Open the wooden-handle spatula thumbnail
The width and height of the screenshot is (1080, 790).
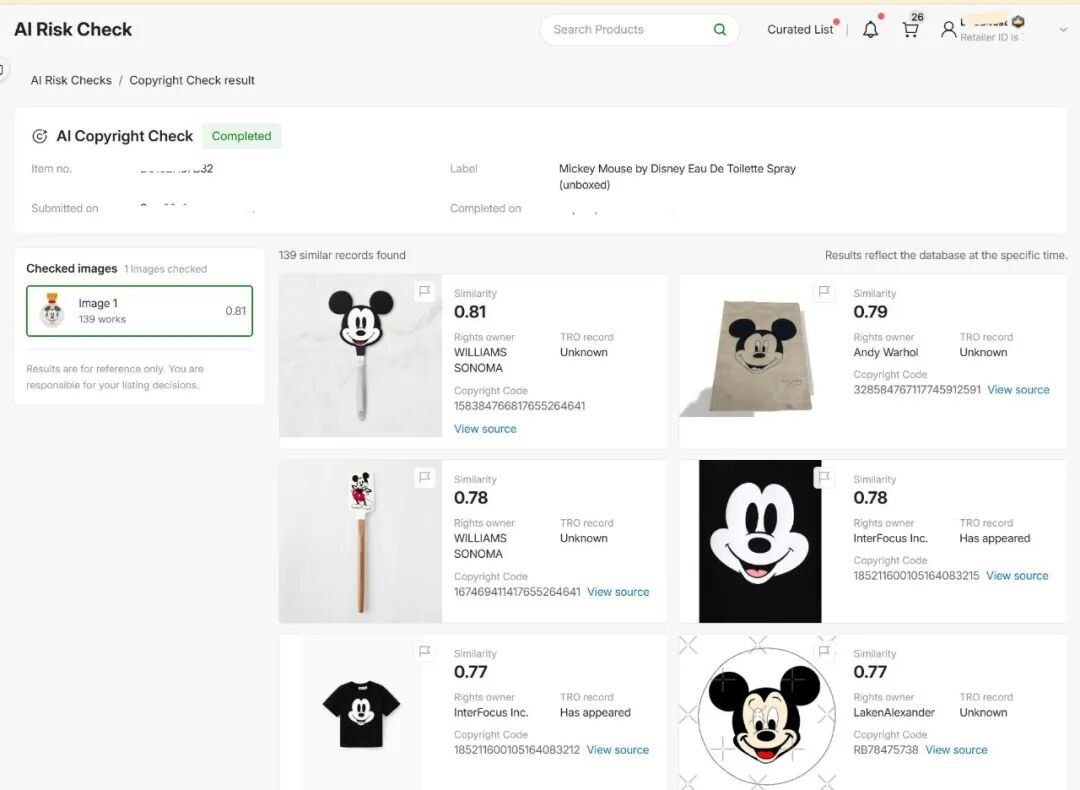click(x=360, y=541)
